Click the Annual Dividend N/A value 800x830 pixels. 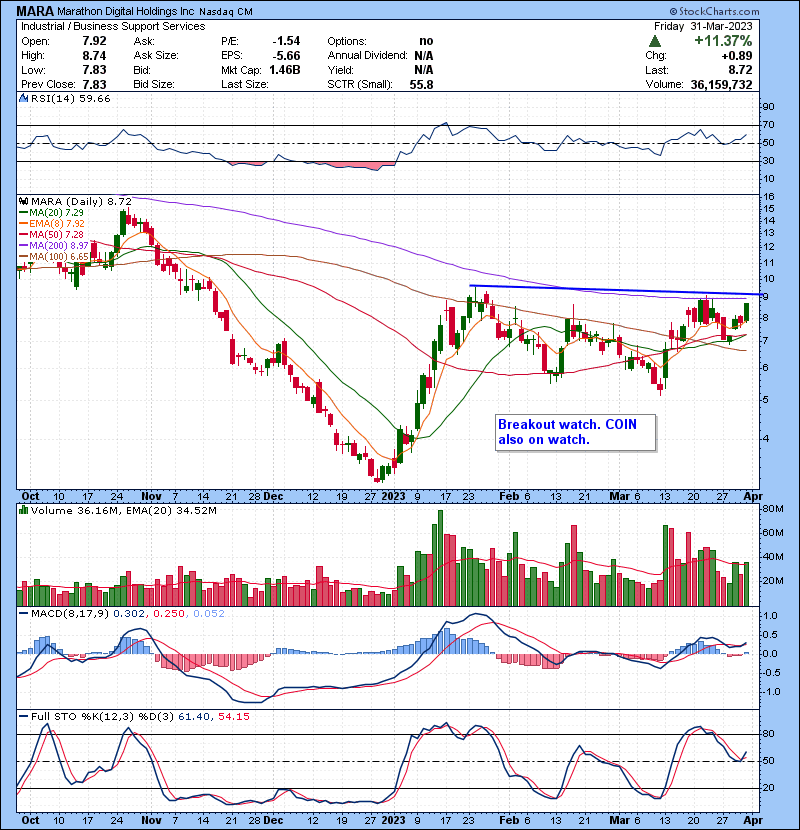coord(424,56)
